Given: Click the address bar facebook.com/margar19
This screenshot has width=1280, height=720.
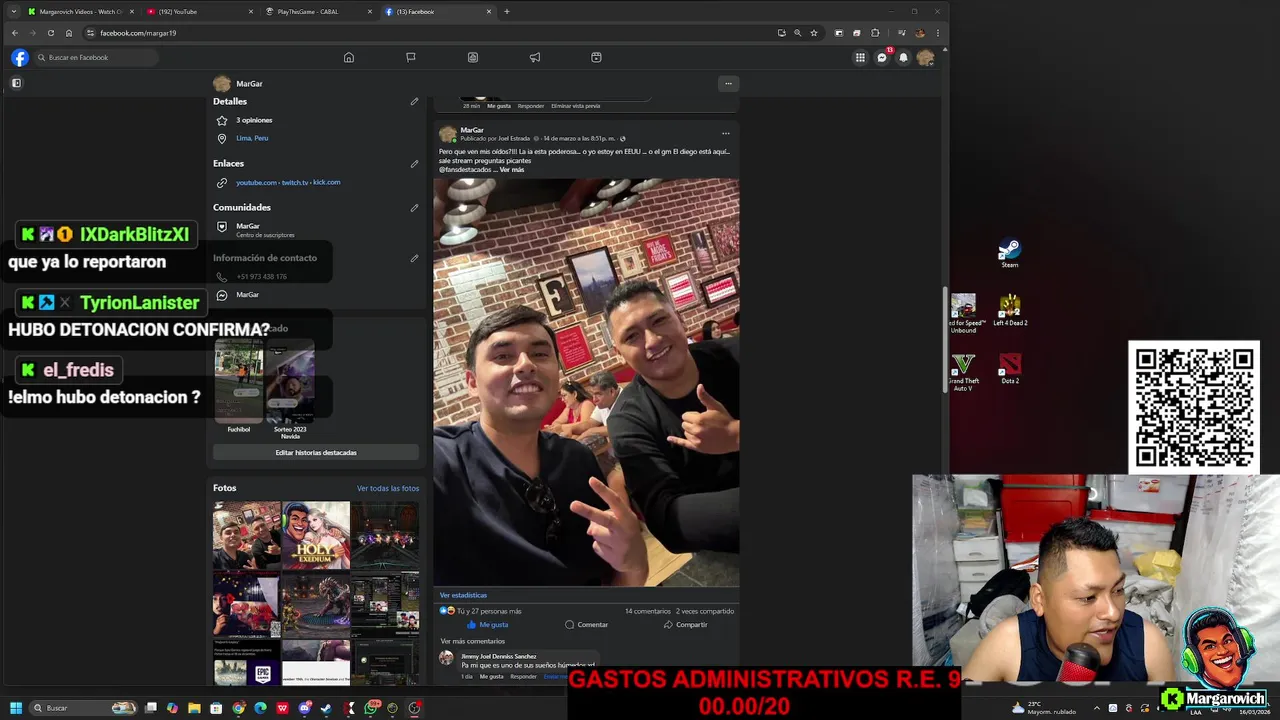Looking at the screenshot, I should pyautogui.click(x=138, y=33).
